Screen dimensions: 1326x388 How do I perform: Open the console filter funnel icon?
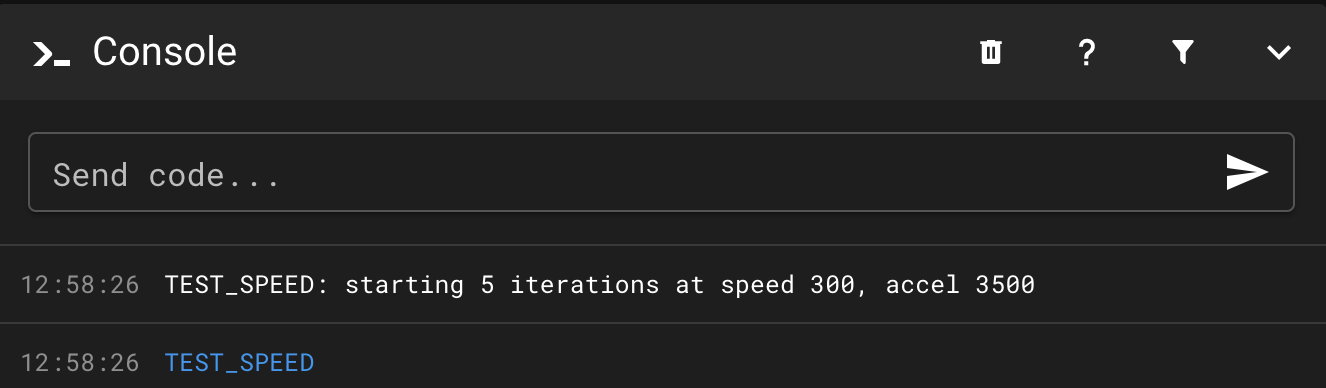point(1183,52)
